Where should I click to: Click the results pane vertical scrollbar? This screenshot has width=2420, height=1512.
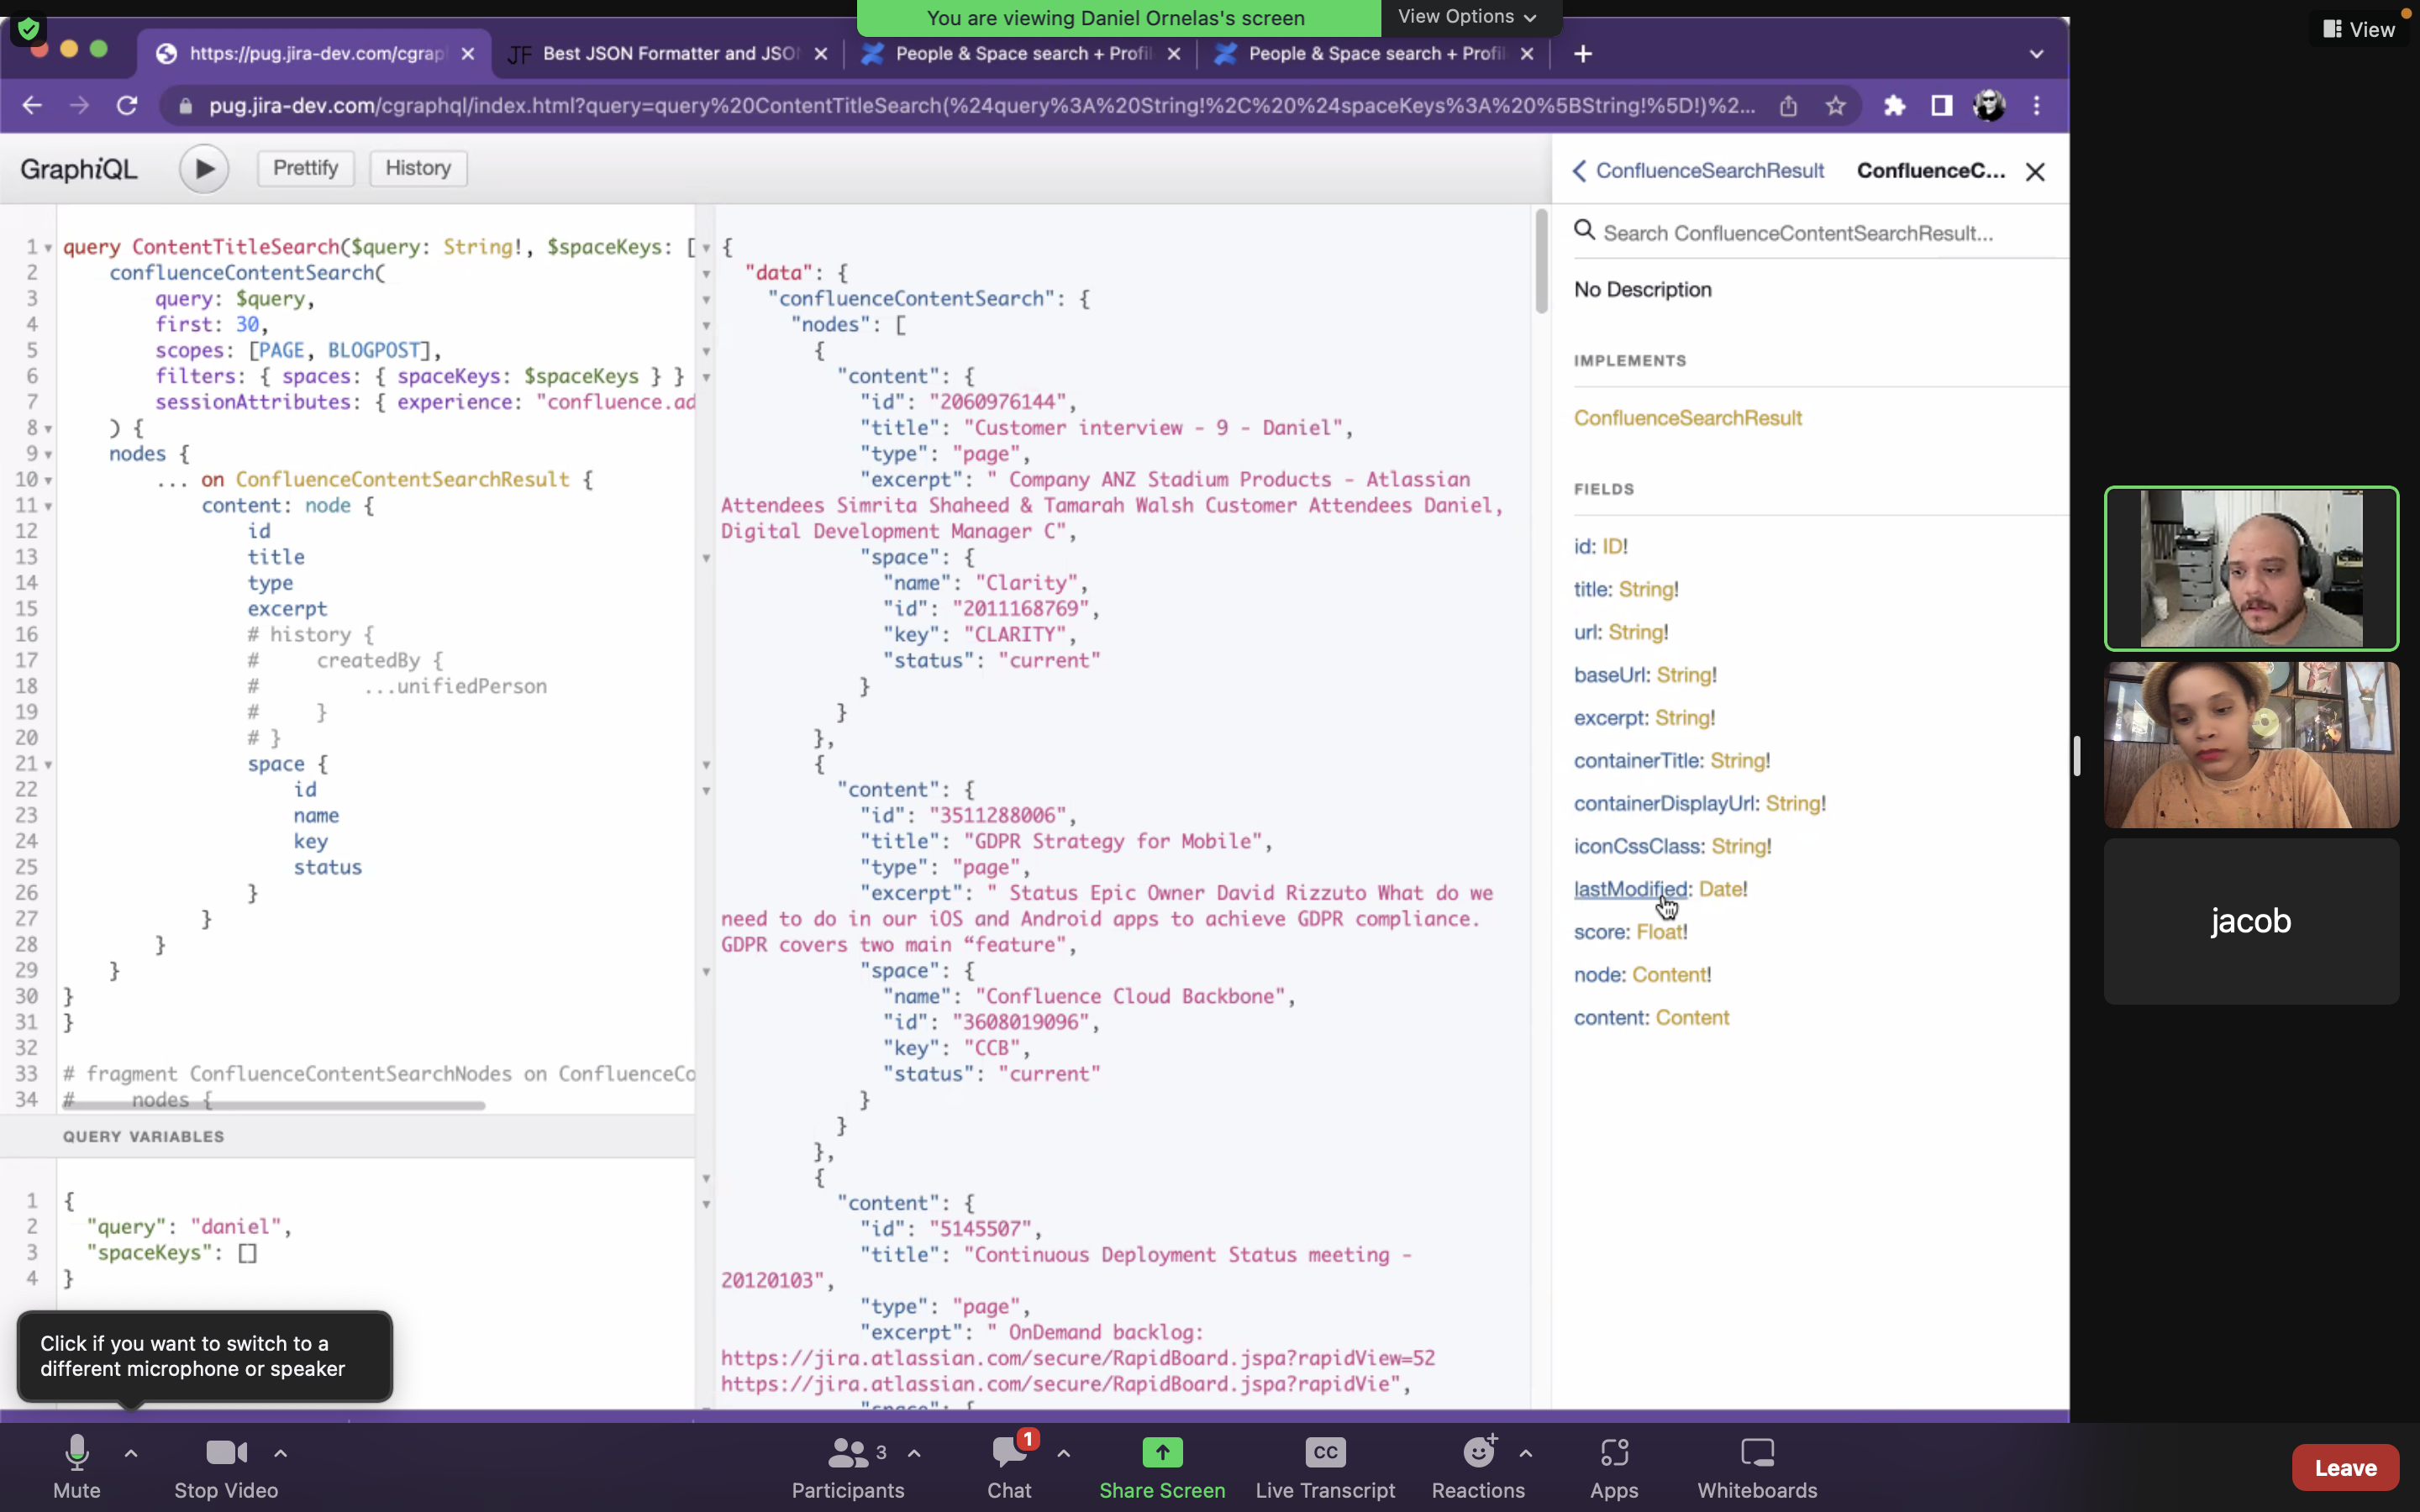[x=1541, y=260]
